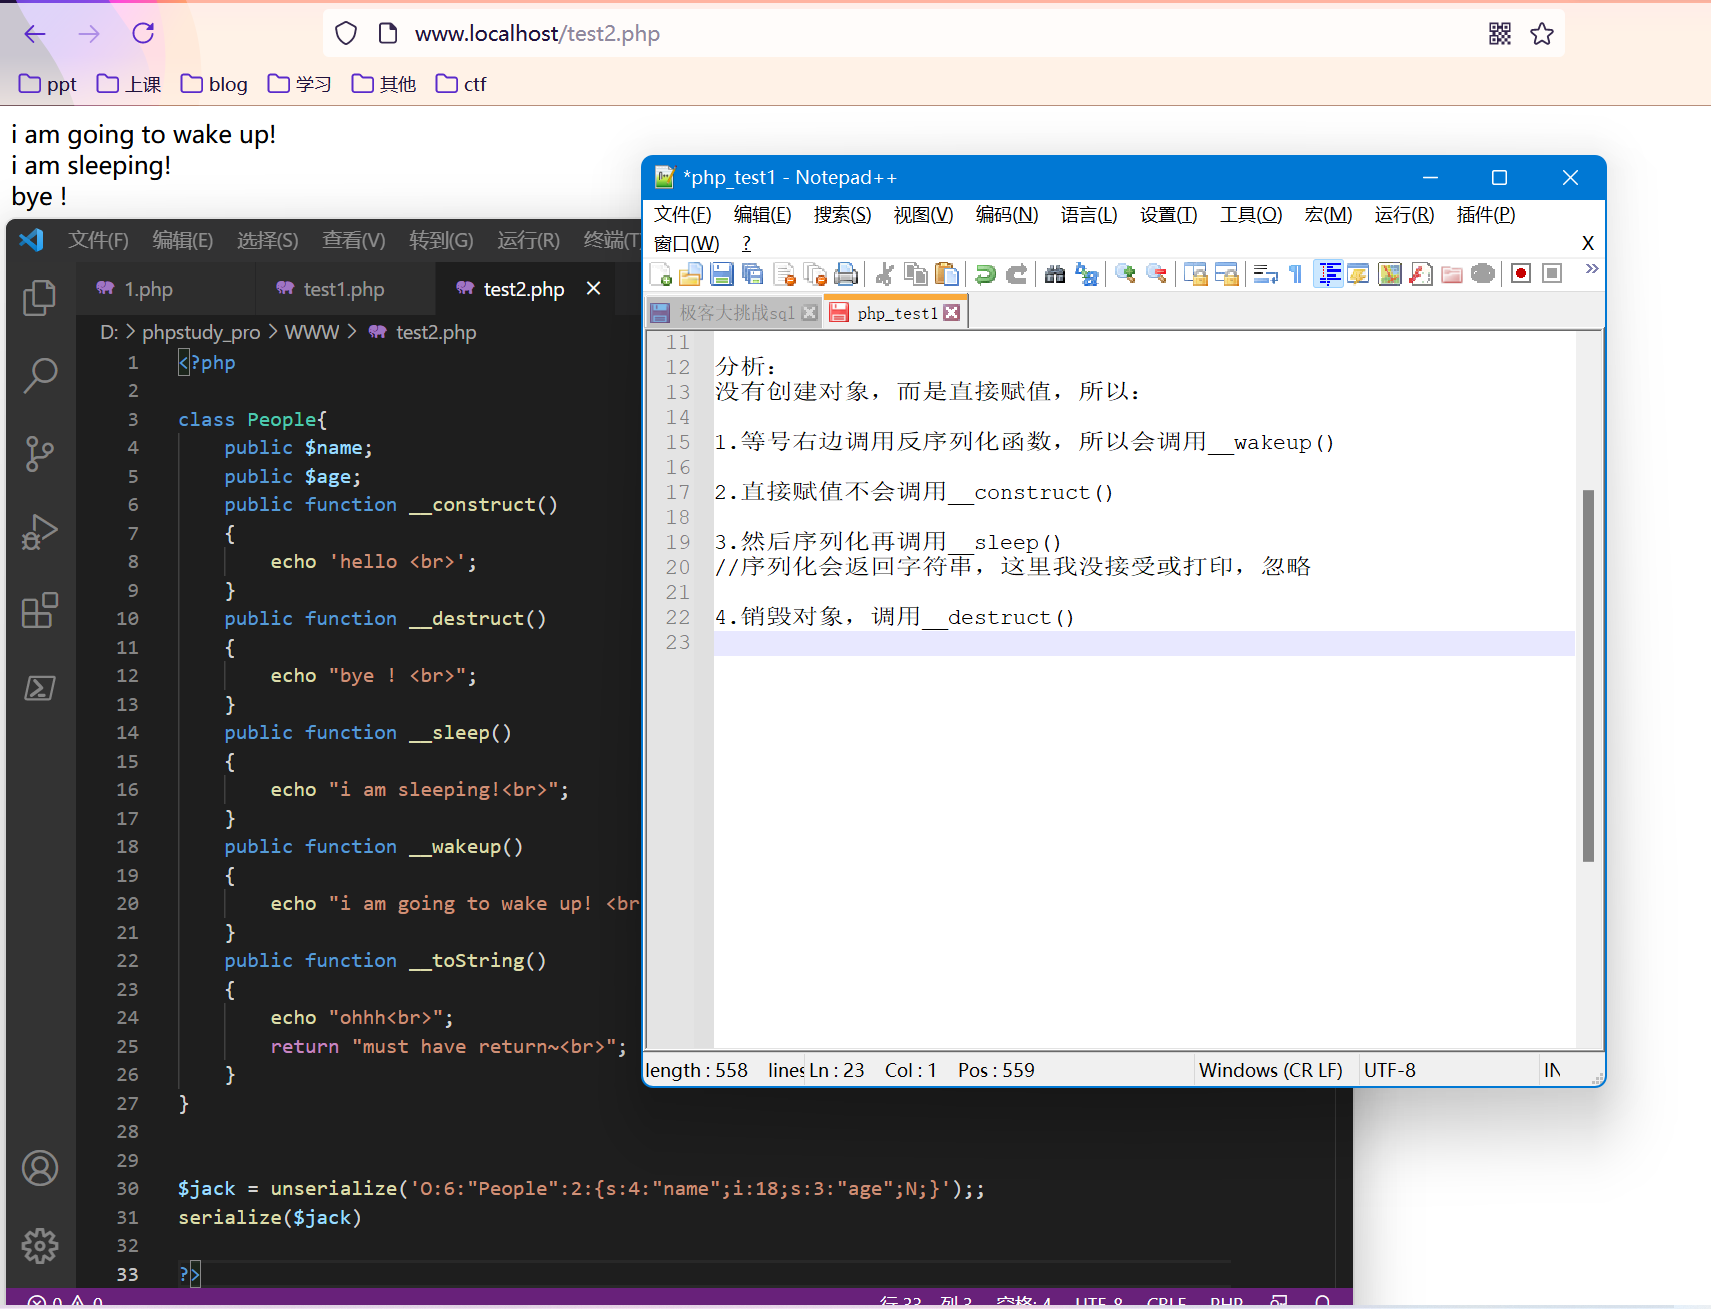Click the browser address bar URL
Image resolution: width=1711 pixels, height=1309 pixels.
click(x=538, y=34)
